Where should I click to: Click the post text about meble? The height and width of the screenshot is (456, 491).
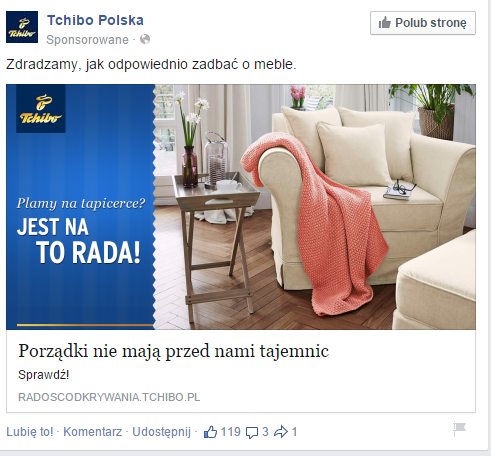[151, 64]
